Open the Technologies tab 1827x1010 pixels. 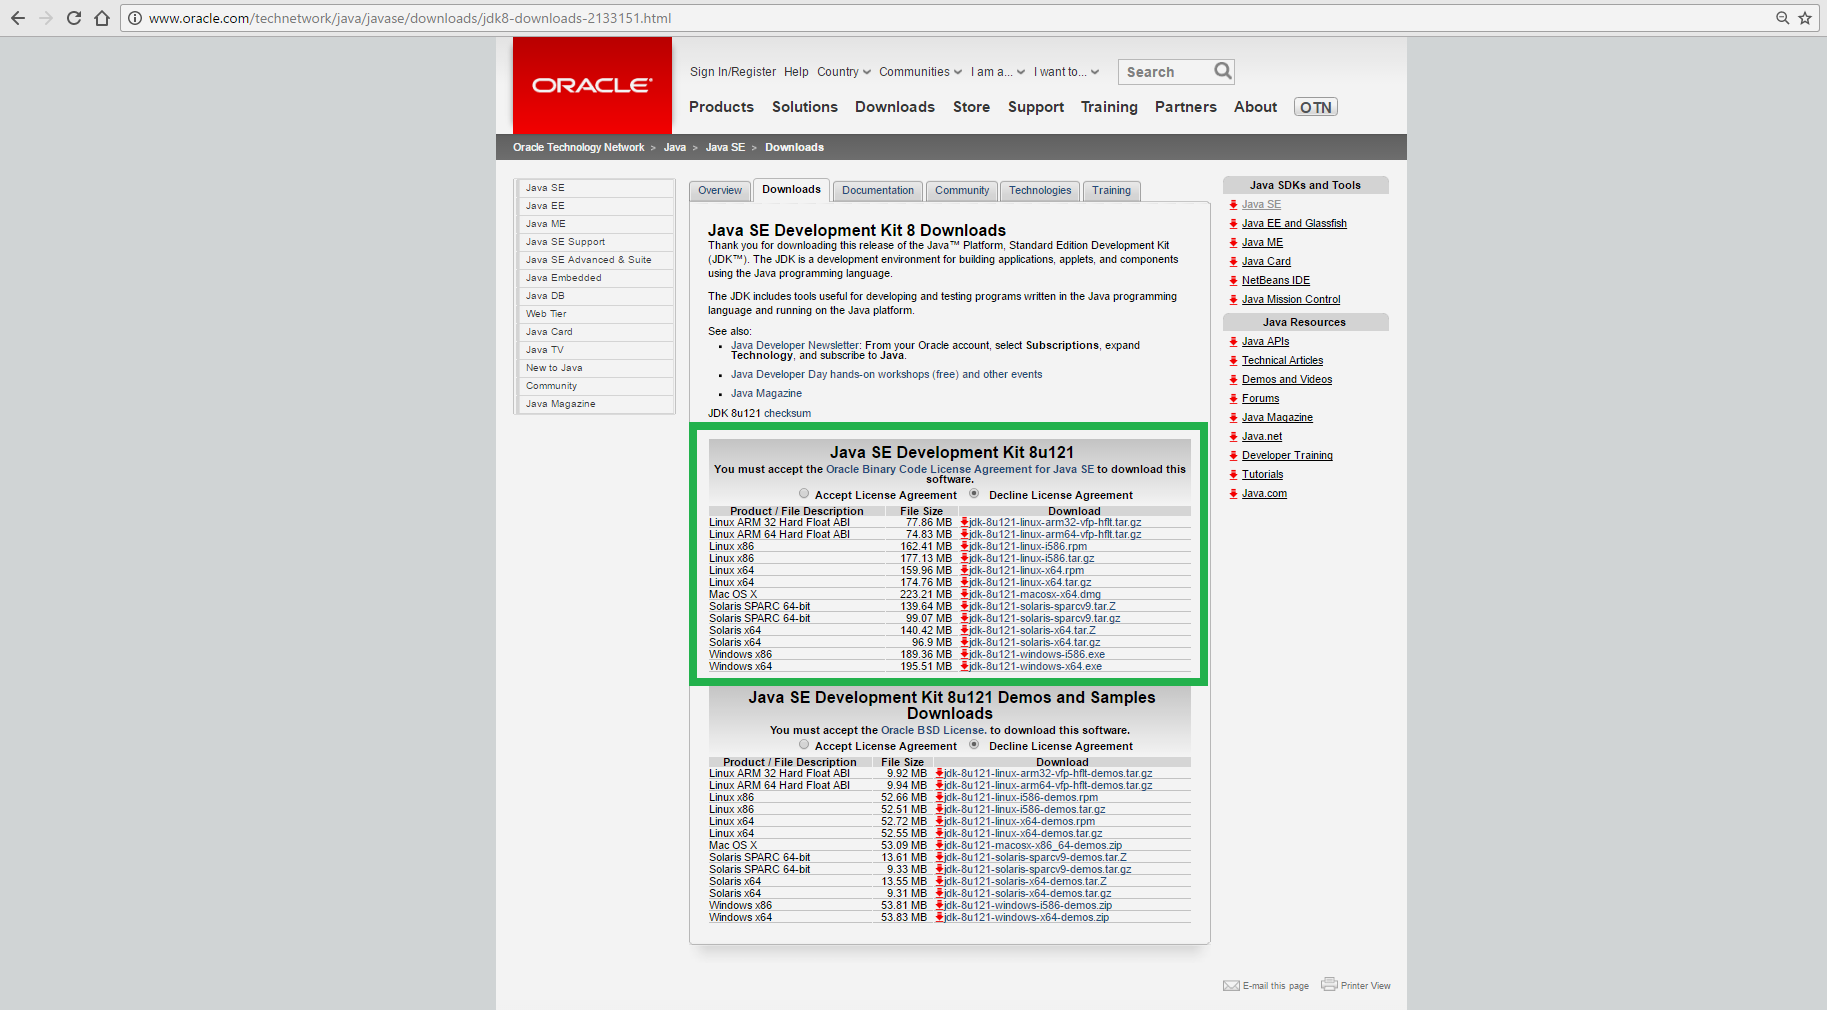coord(1040,191)
